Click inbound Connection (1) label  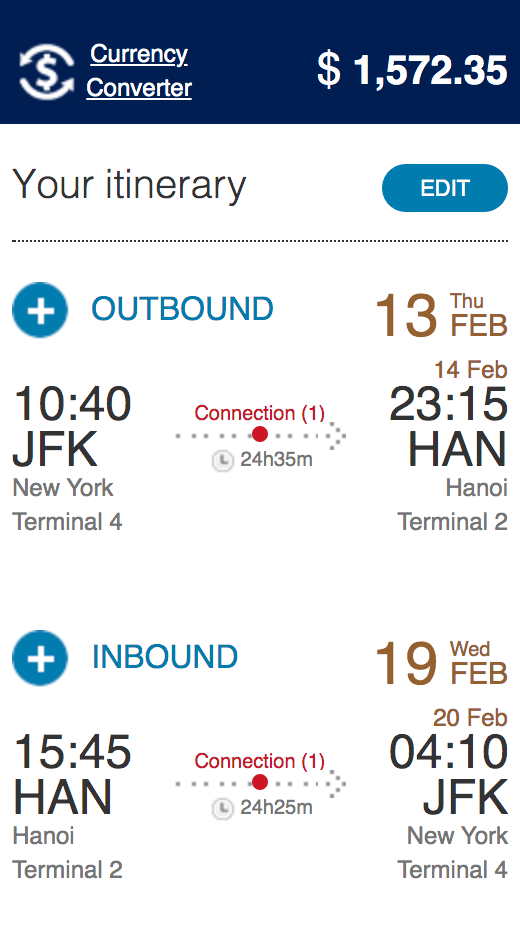coord(259,761)
